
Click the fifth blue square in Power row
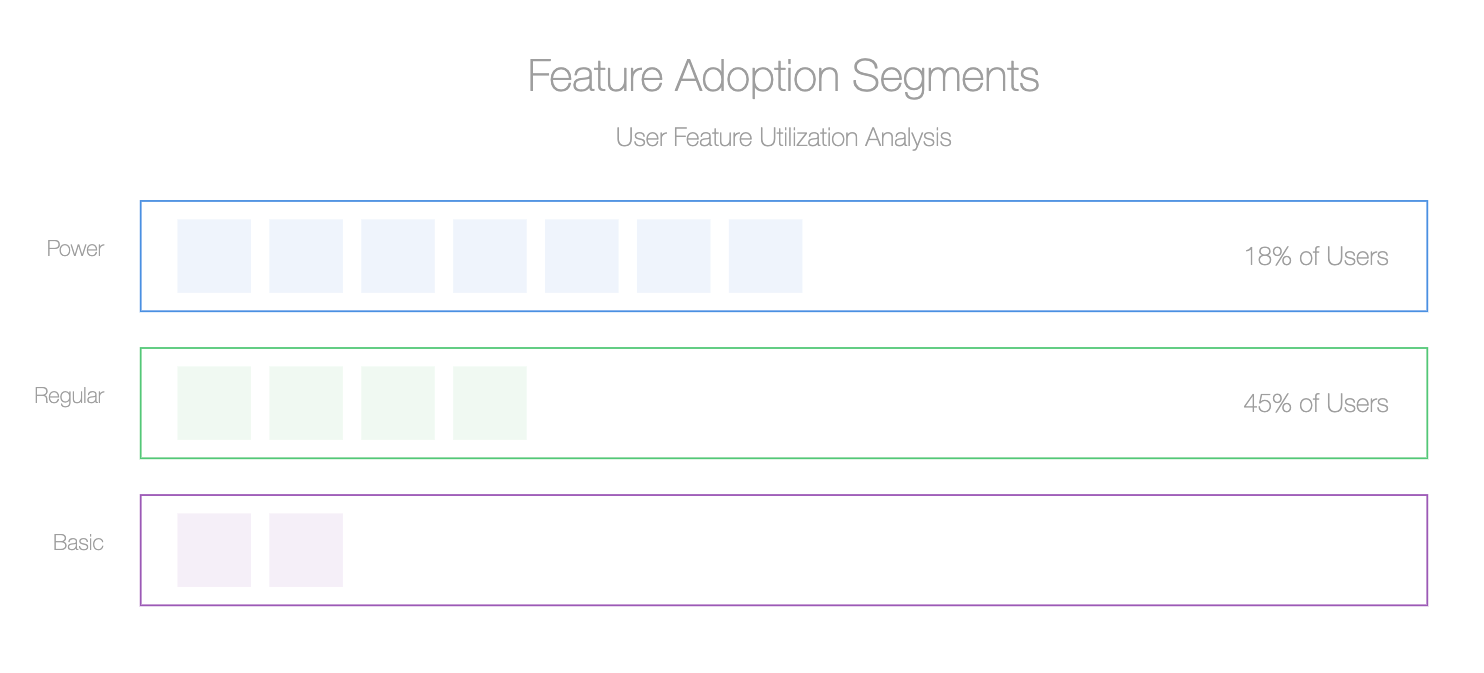pos(582,256)
